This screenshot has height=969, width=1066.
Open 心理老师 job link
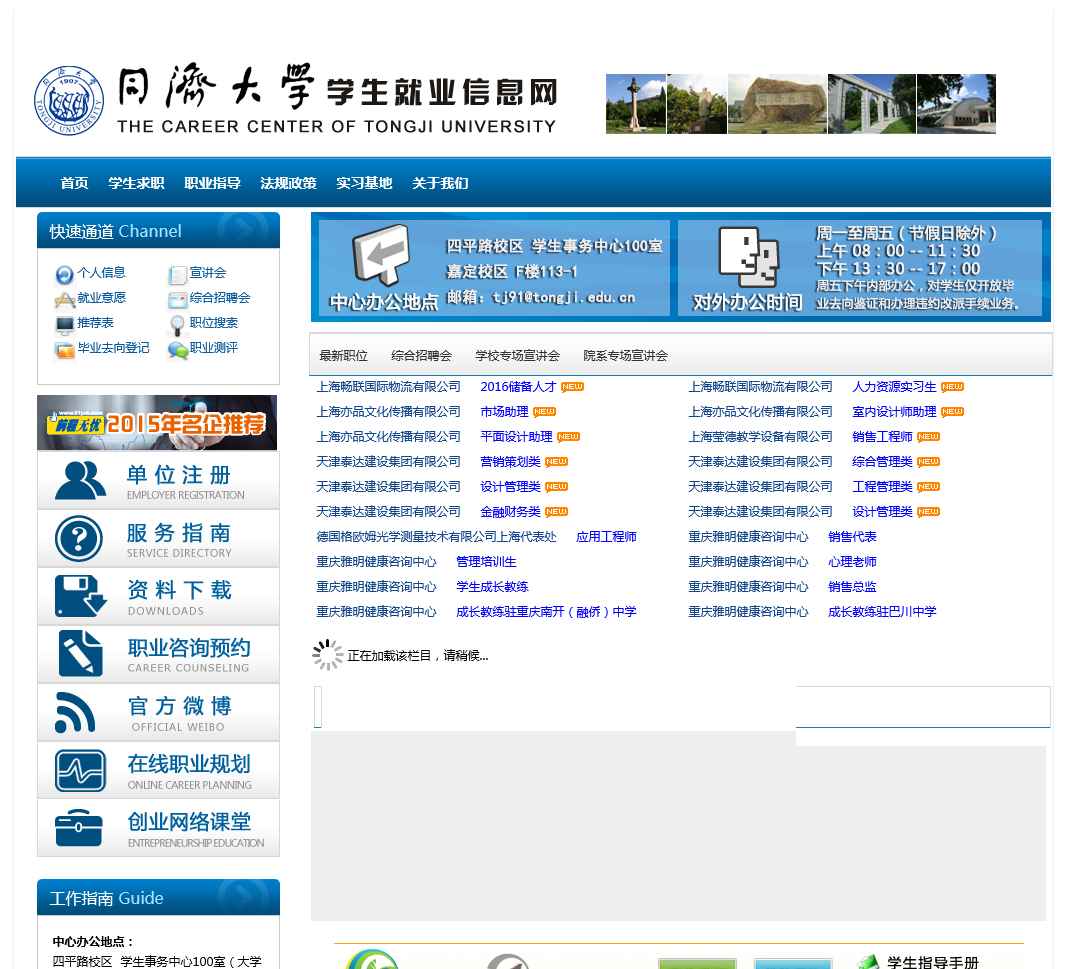pos(852,562)
